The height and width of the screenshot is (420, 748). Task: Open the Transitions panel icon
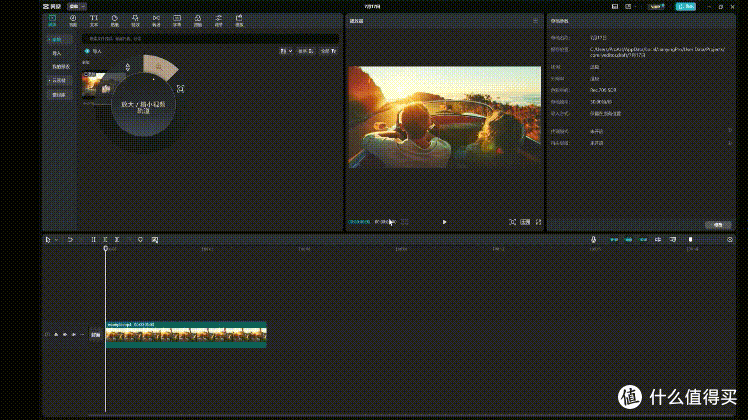click(156, 21)
